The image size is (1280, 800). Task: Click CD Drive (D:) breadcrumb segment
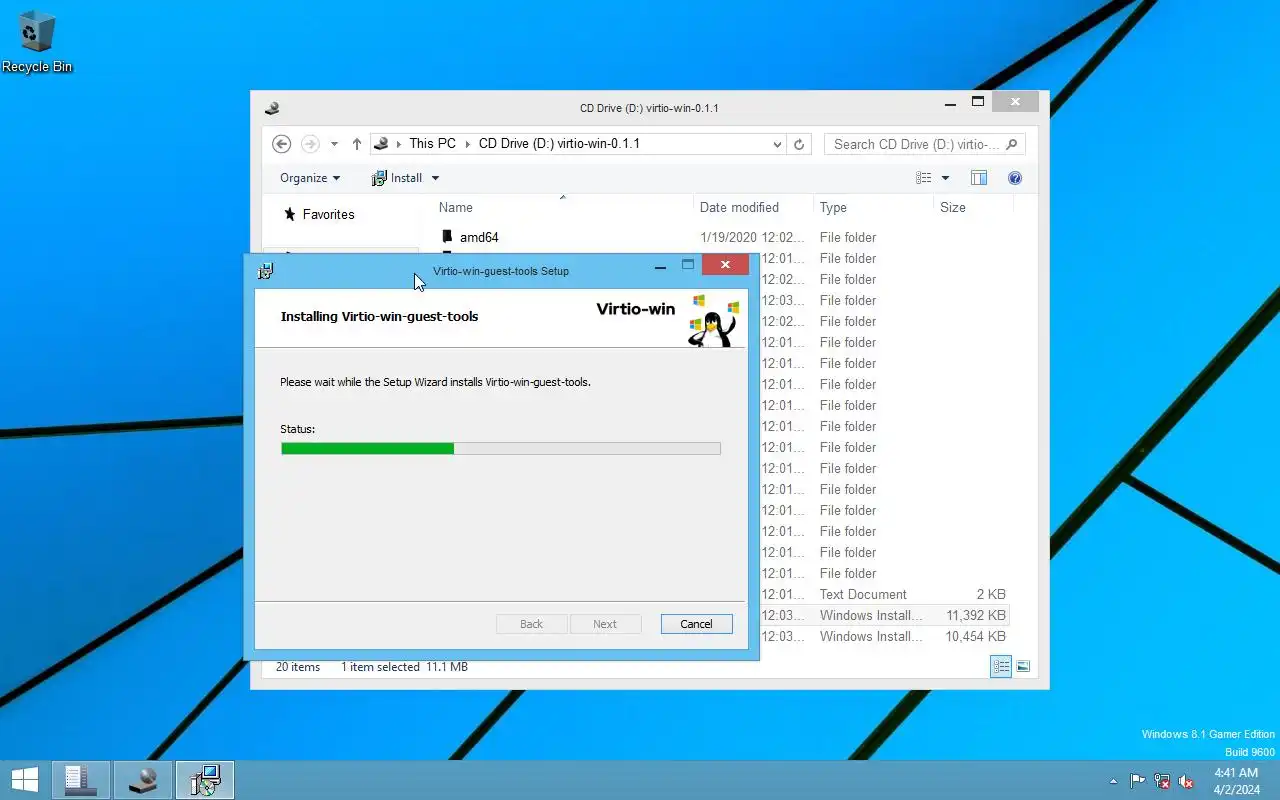[x=559, y=144]
